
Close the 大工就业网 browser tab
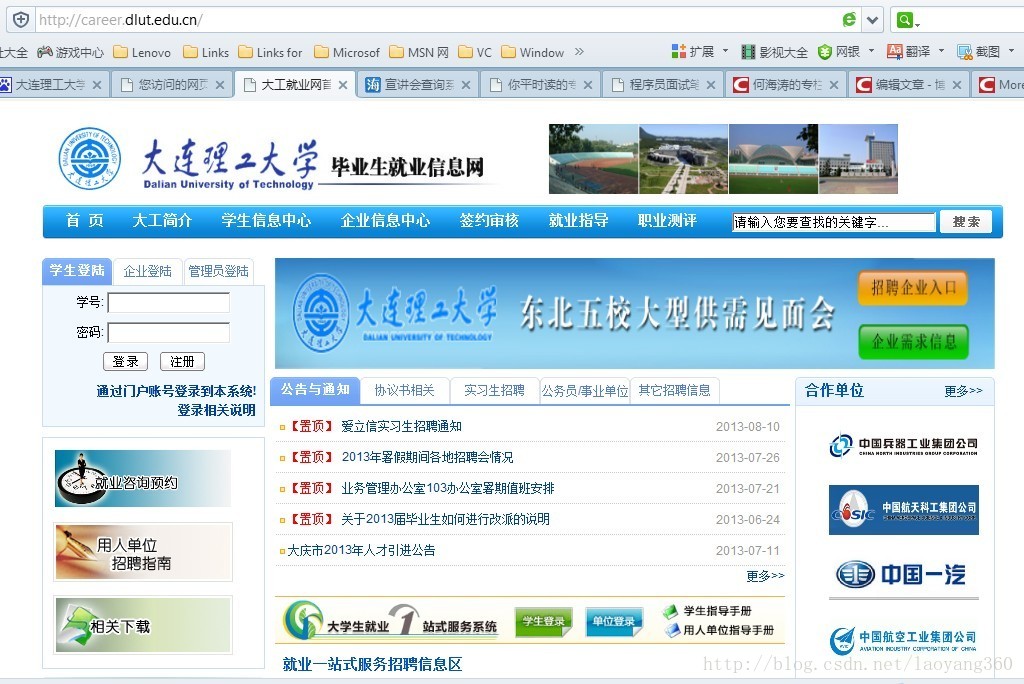(343, 85)
